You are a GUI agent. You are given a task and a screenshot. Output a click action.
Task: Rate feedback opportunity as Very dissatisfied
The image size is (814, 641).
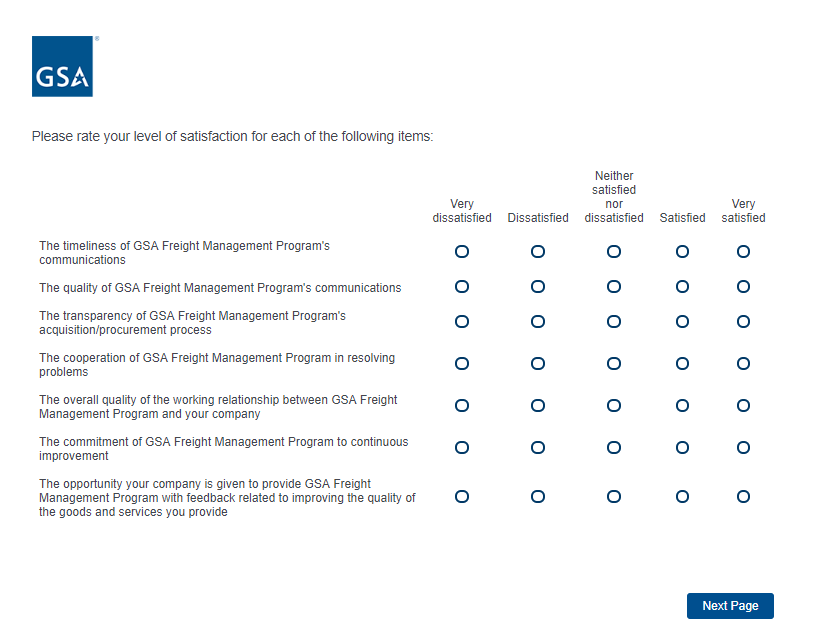click(462, 497)
